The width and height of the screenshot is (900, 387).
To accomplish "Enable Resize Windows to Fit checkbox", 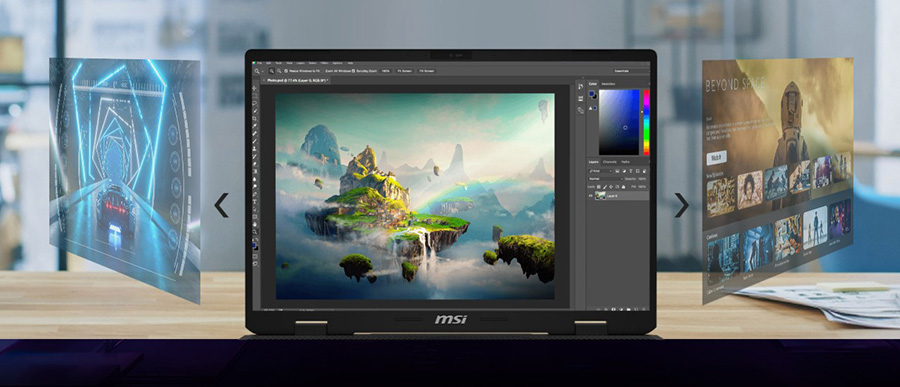I will click(x=286, y=71).
